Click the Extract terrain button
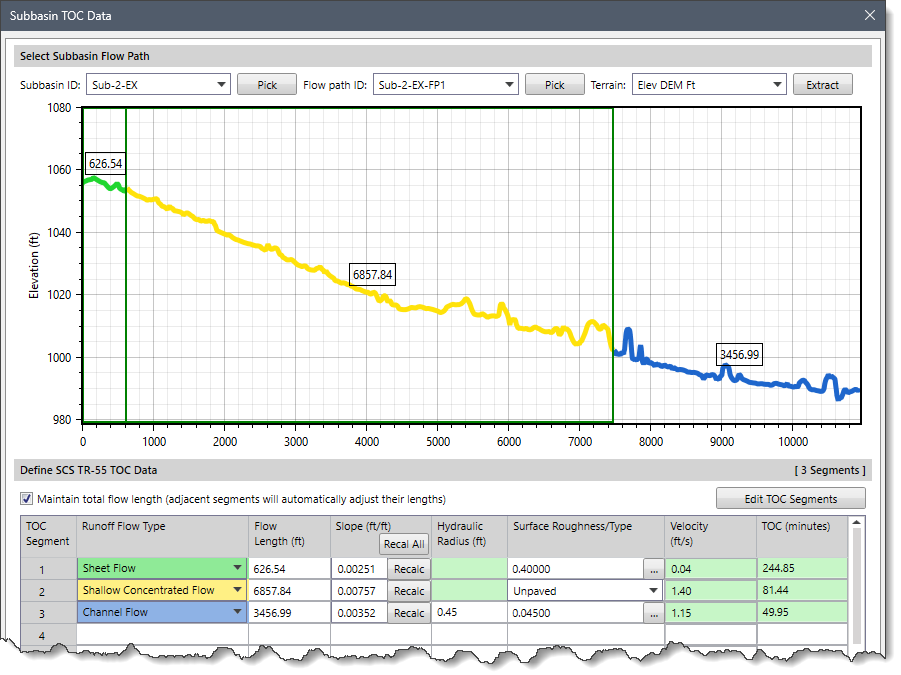 (822, 85)
